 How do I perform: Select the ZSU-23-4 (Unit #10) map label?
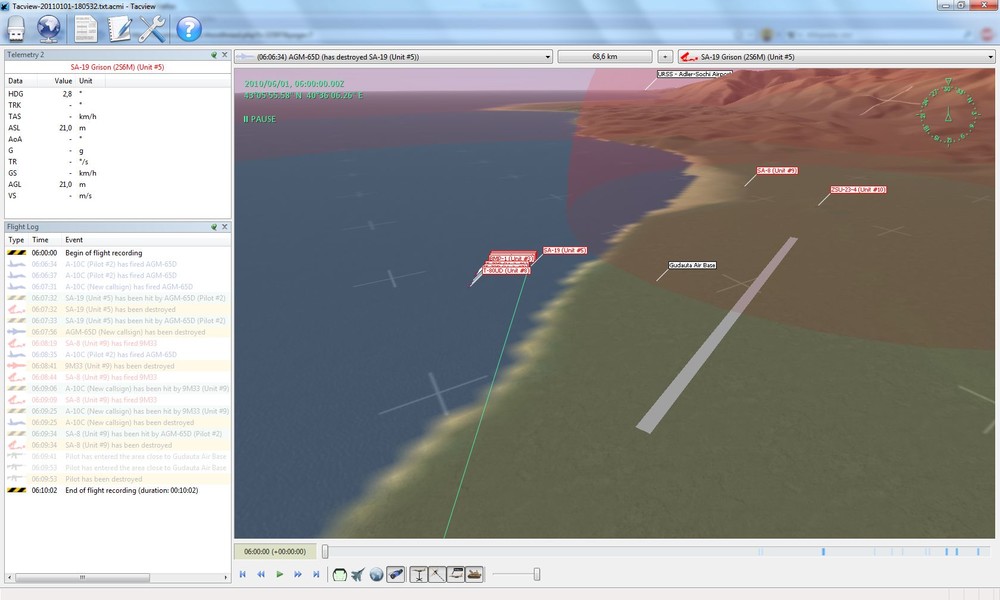tap(858, 189)
